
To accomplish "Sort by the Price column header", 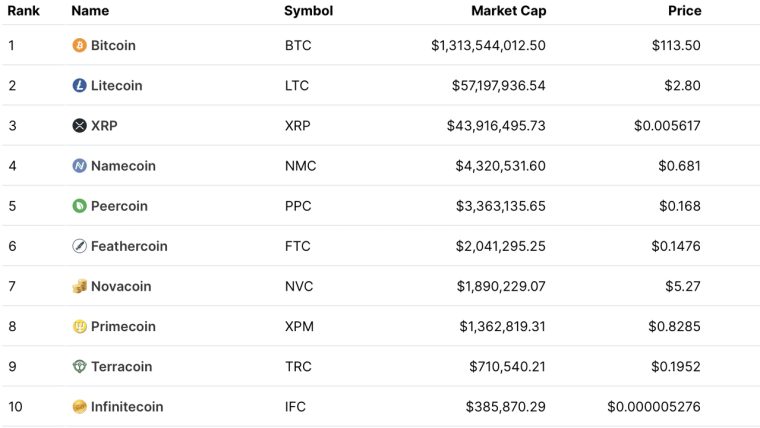I will click(x=684, y=11).
